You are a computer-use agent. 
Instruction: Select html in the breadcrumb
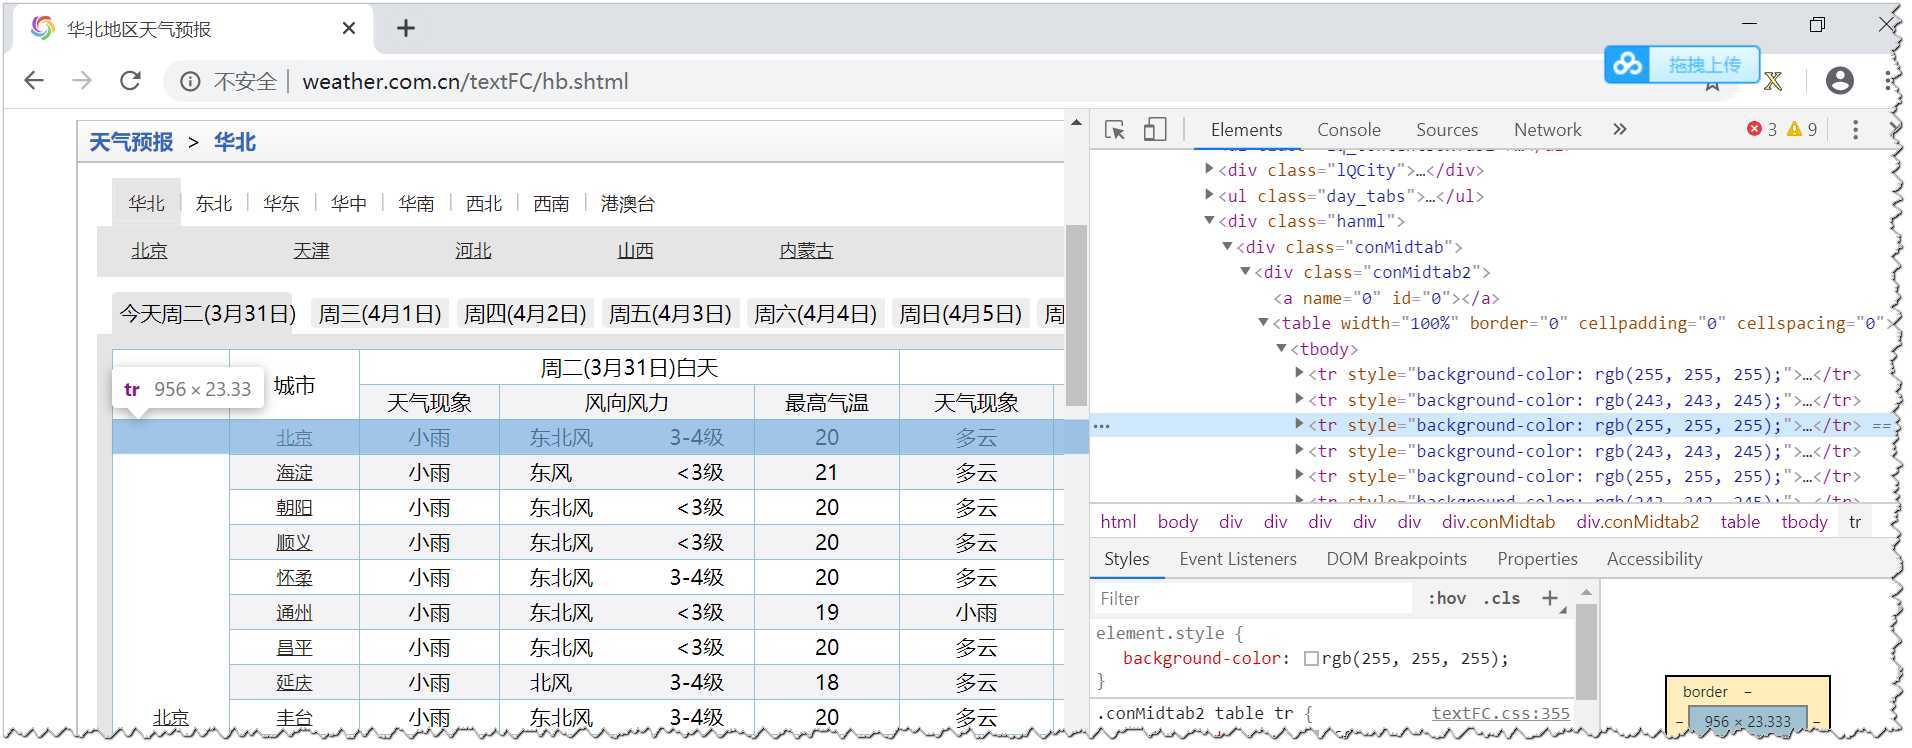pos(1118,522)
